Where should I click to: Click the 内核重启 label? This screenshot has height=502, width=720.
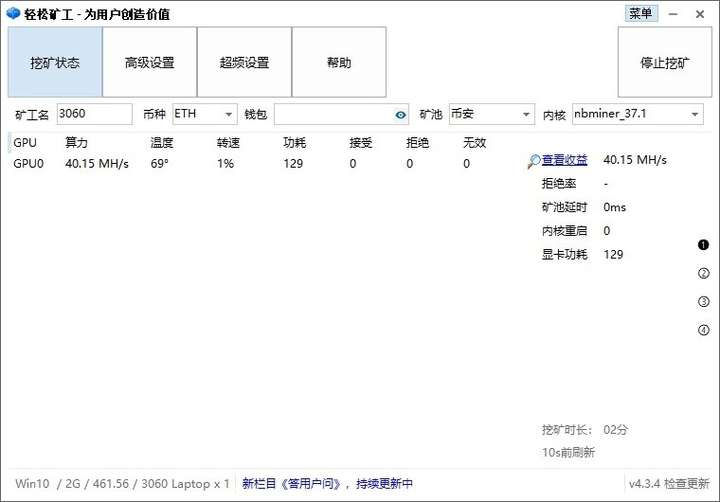point(564,231)
